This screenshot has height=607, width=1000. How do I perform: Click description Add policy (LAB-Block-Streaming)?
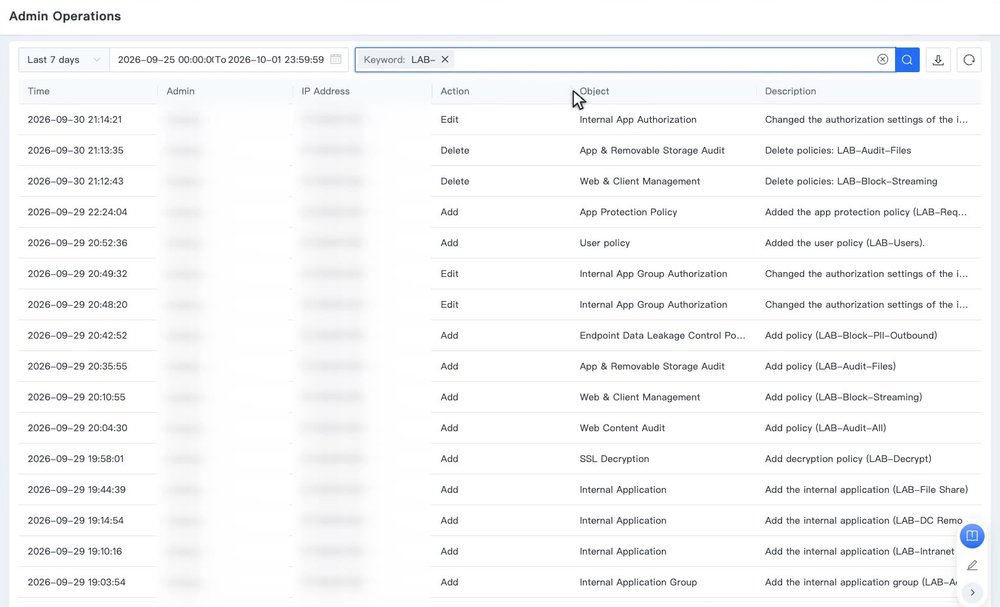pos(843,397)
